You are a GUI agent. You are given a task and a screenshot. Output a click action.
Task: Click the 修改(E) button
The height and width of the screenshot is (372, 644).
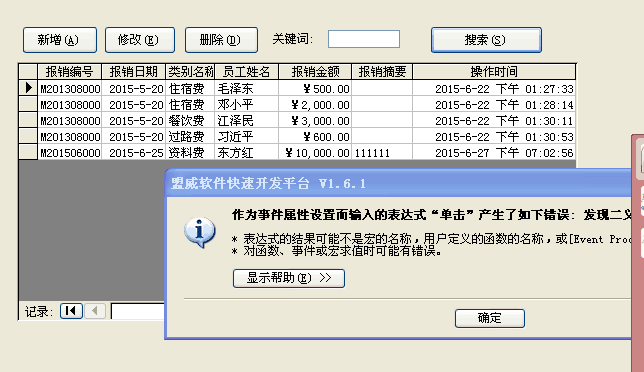click(140, 40)
